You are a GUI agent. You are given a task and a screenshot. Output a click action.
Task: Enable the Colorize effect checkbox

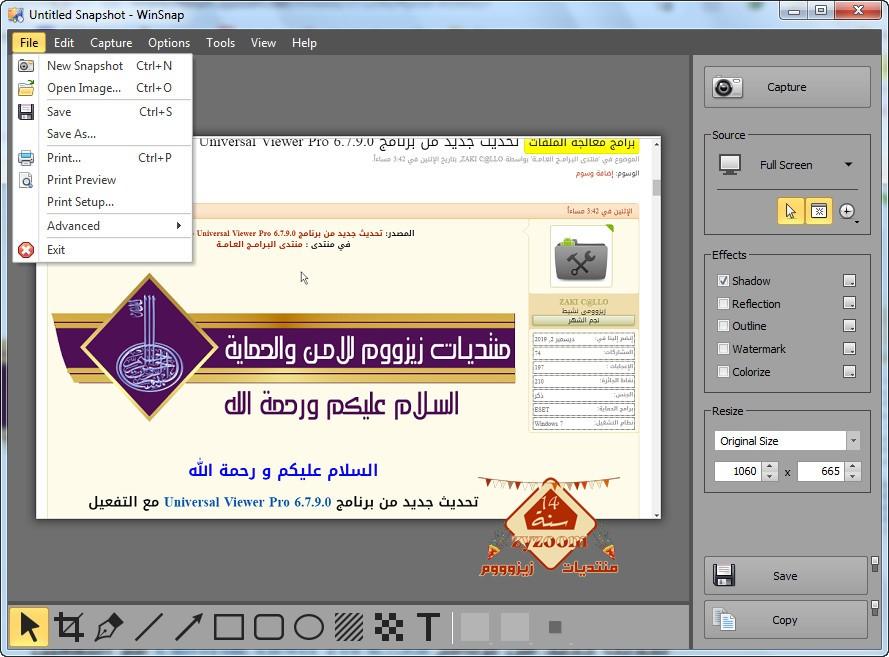point(723,371)
